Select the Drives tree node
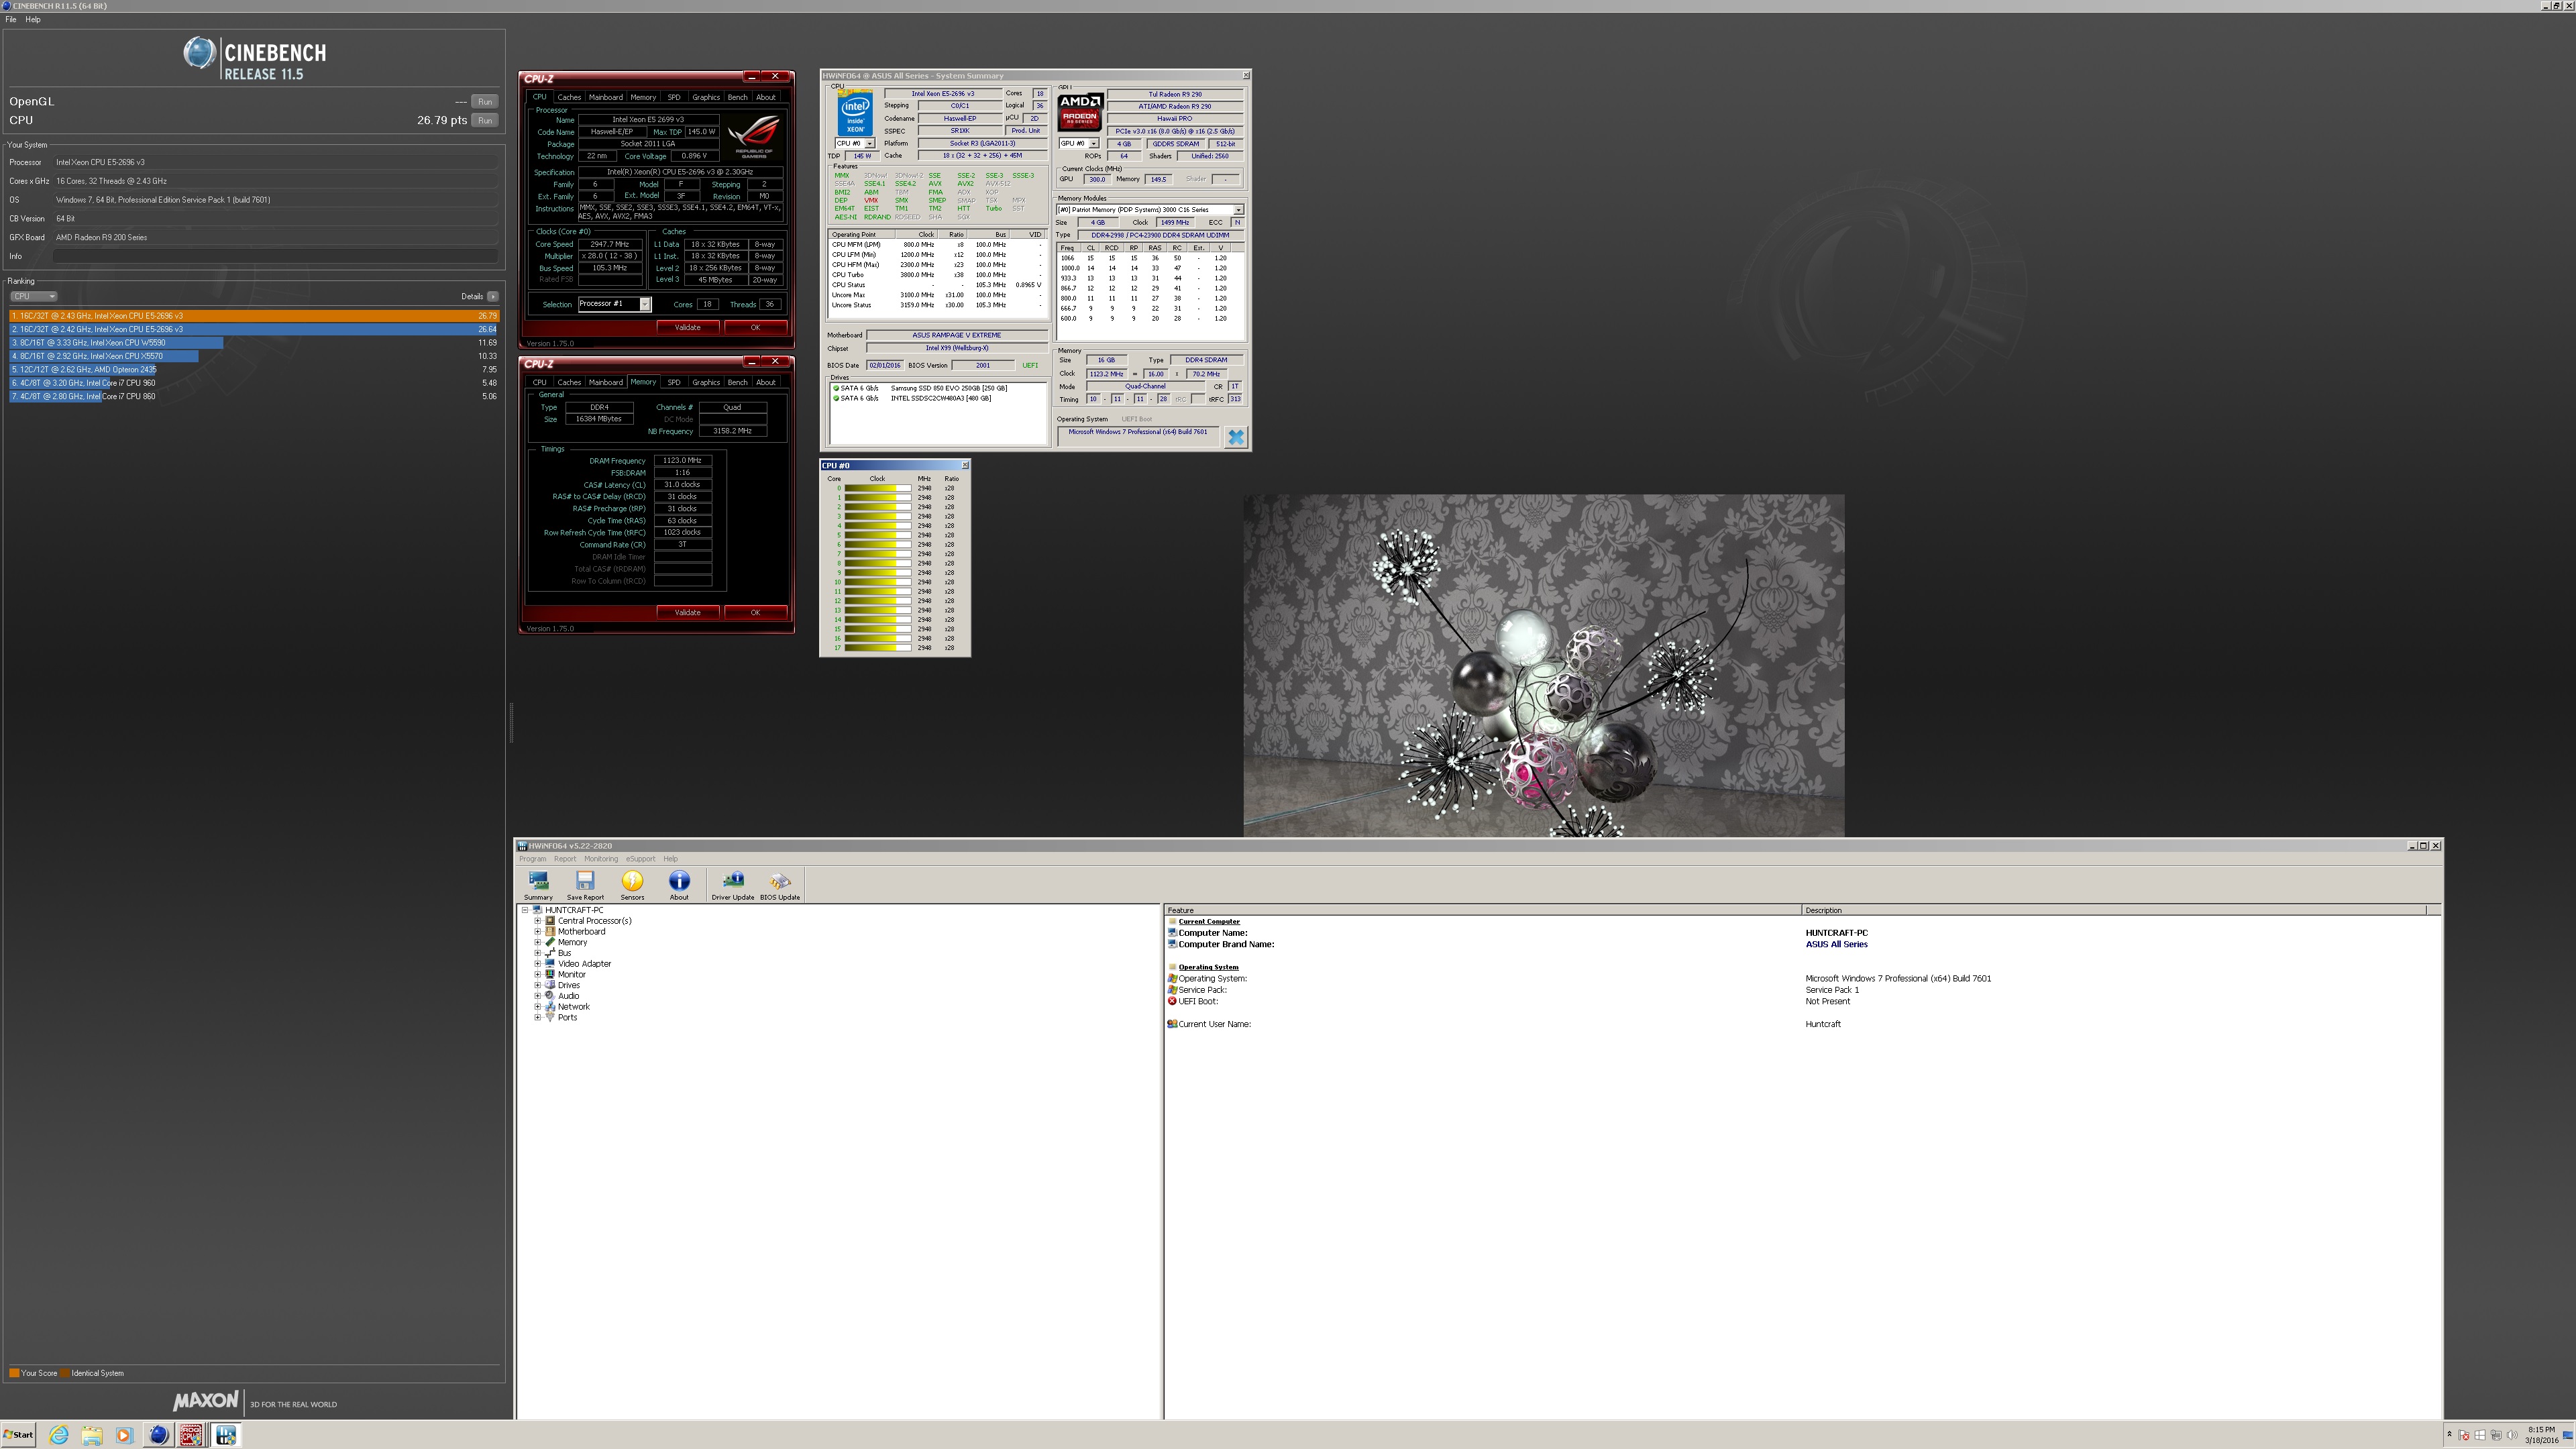 click(x=568, y=985)
